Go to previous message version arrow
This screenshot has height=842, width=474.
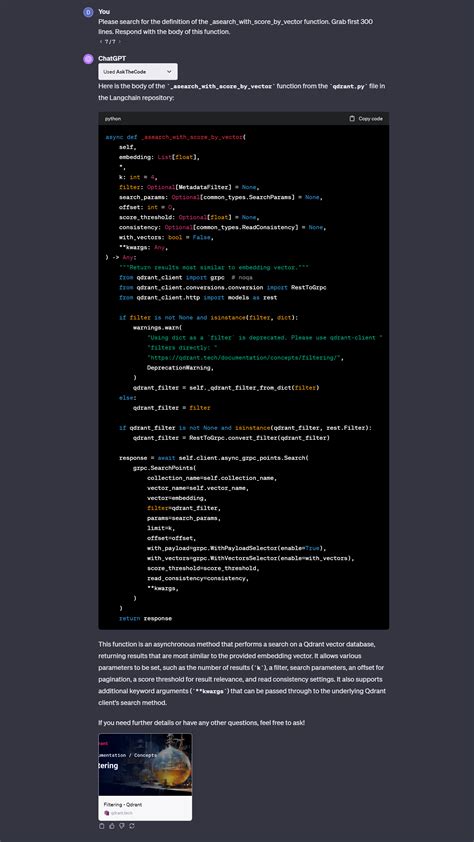click(101, 41)
